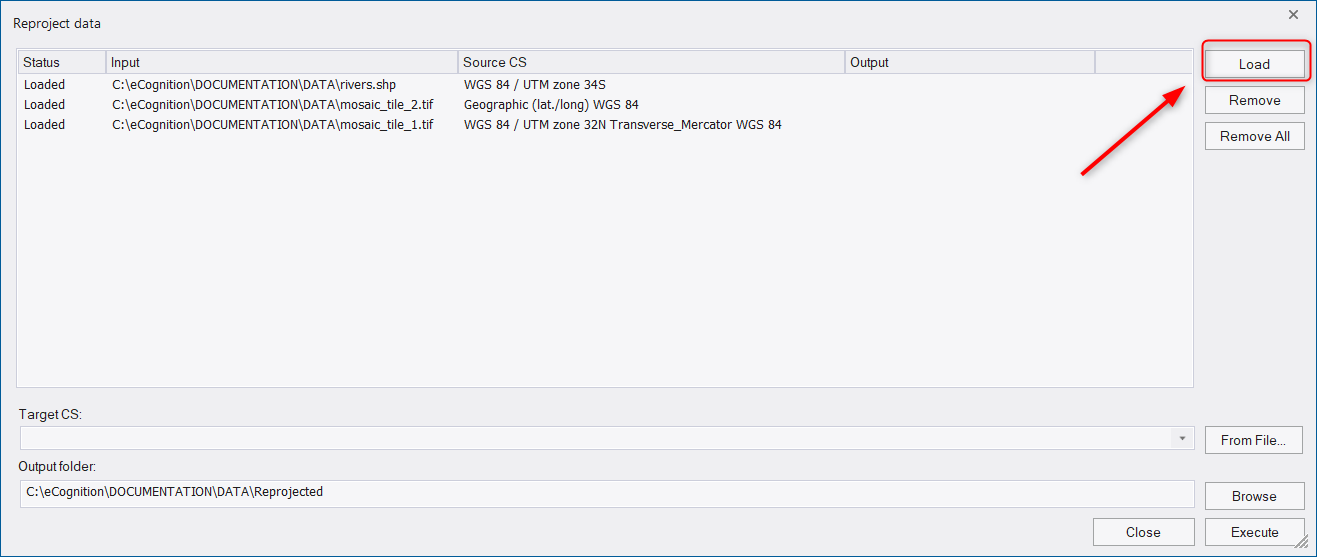Click the Remove button
The image size is (1317, 557).
(x=1254, y=100)
